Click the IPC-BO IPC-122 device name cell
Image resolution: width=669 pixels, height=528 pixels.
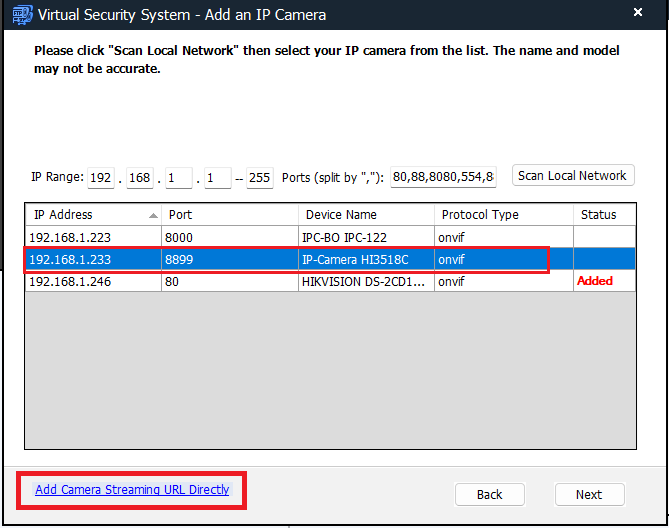tap(365, 238)
